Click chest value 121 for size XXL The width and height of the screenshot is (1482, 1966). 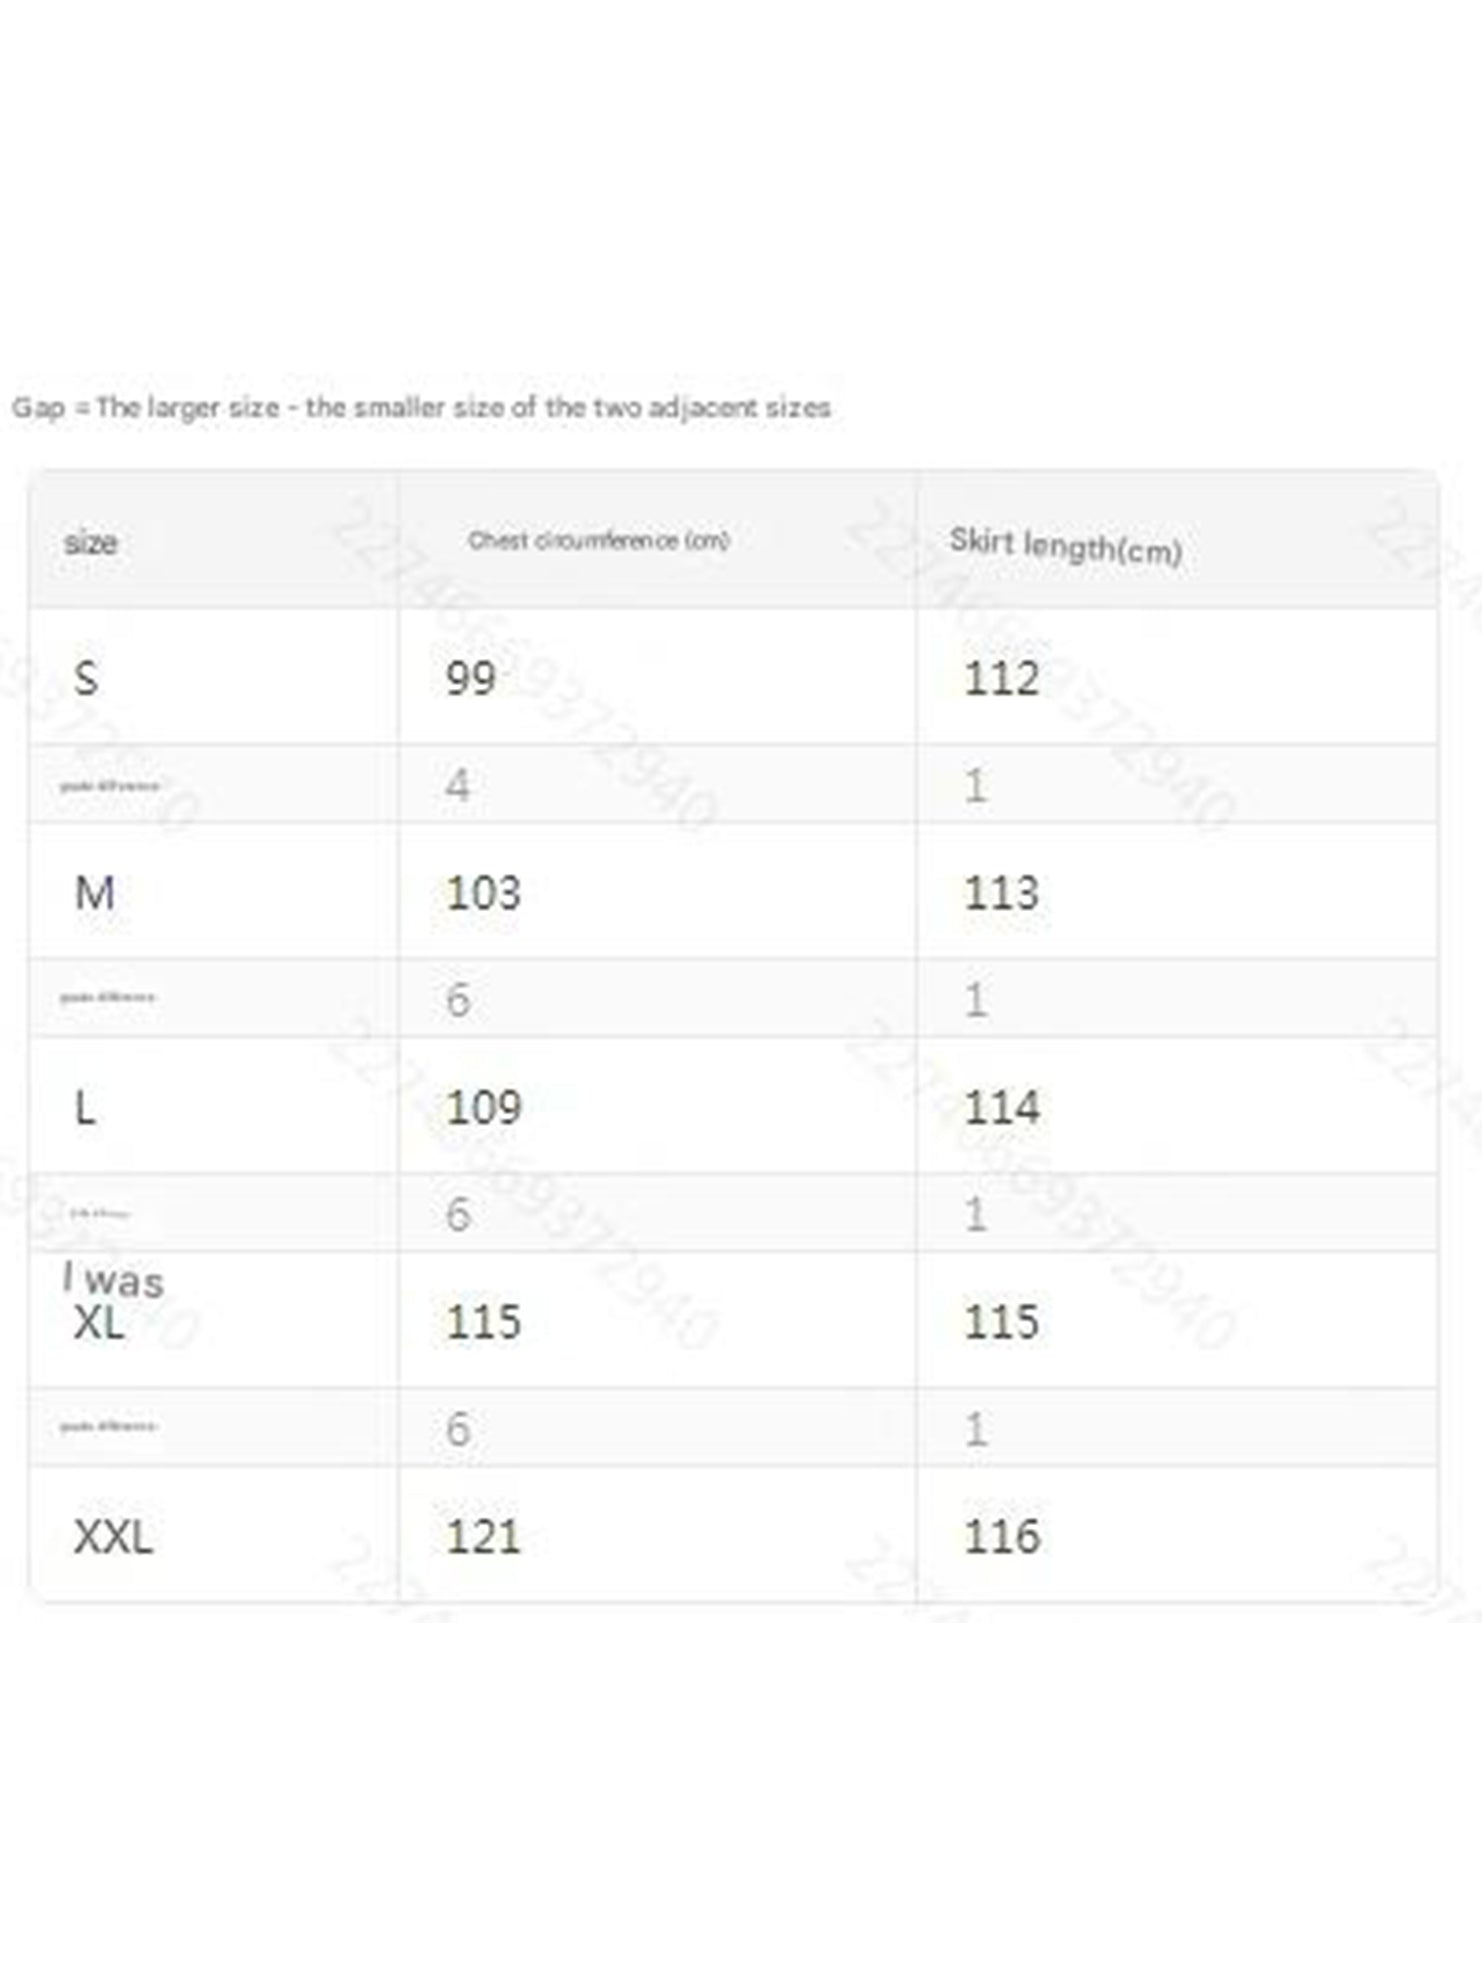coord(483,1537)
